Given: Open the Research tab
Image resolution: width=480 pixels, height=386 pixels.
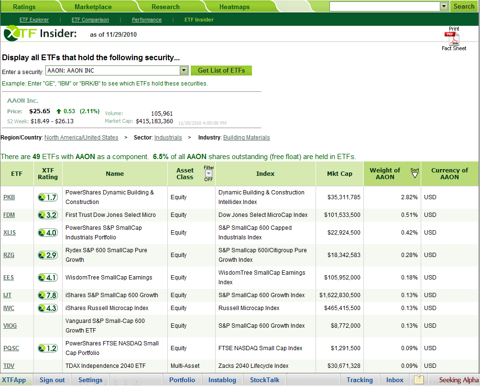Looking at the screenshot, I should pos(165,7).
